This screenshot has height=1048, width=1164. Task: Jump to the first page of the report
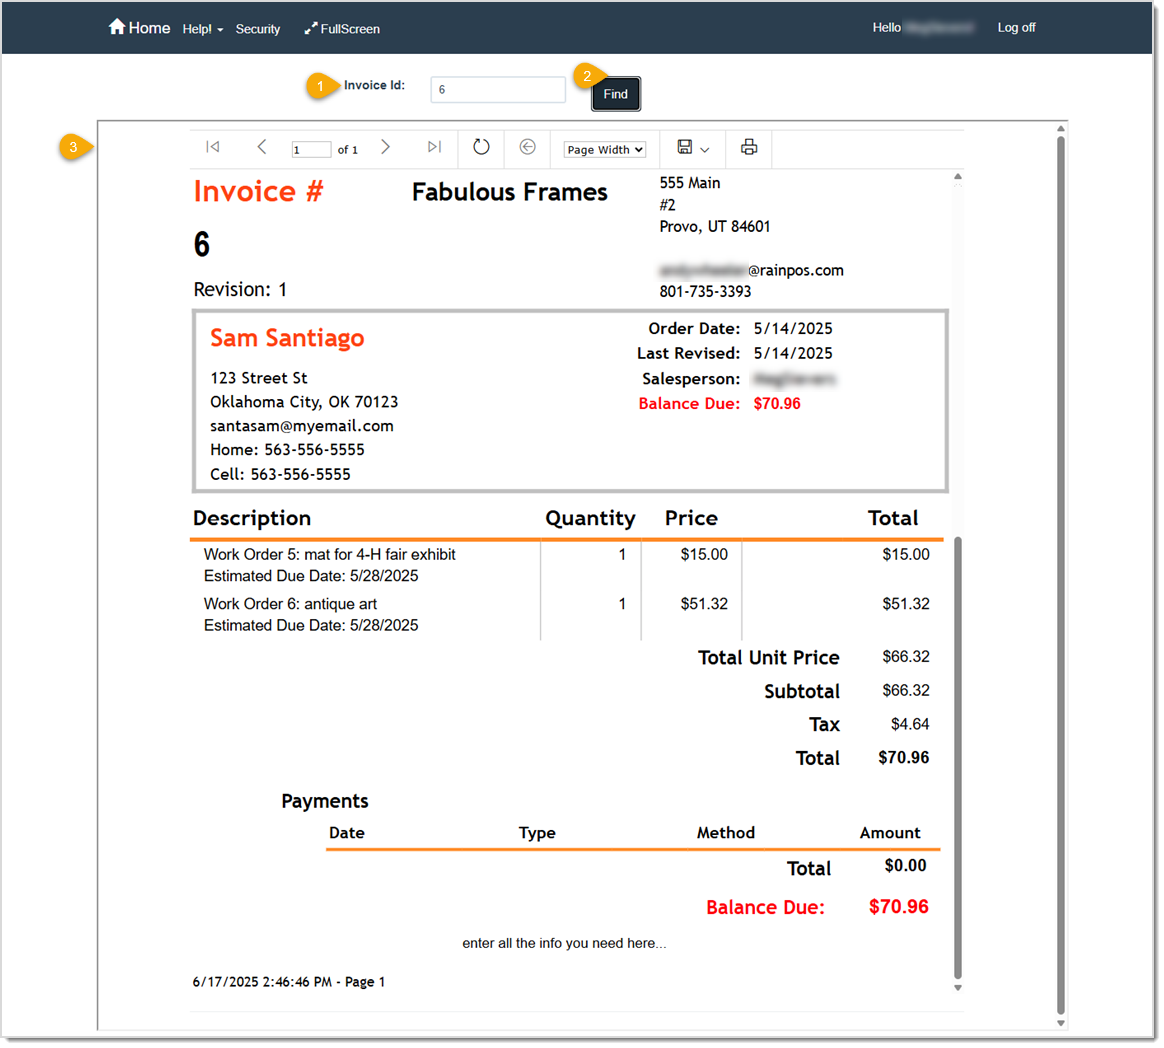tap(212, 147)
